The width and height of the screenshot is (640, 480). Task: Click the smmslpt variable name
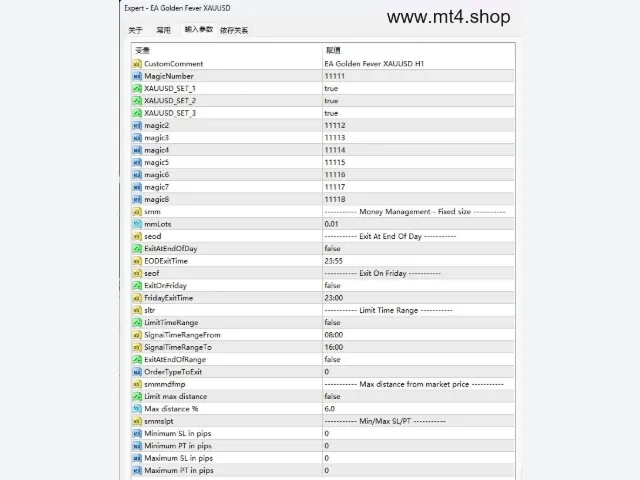click(159, 421)
